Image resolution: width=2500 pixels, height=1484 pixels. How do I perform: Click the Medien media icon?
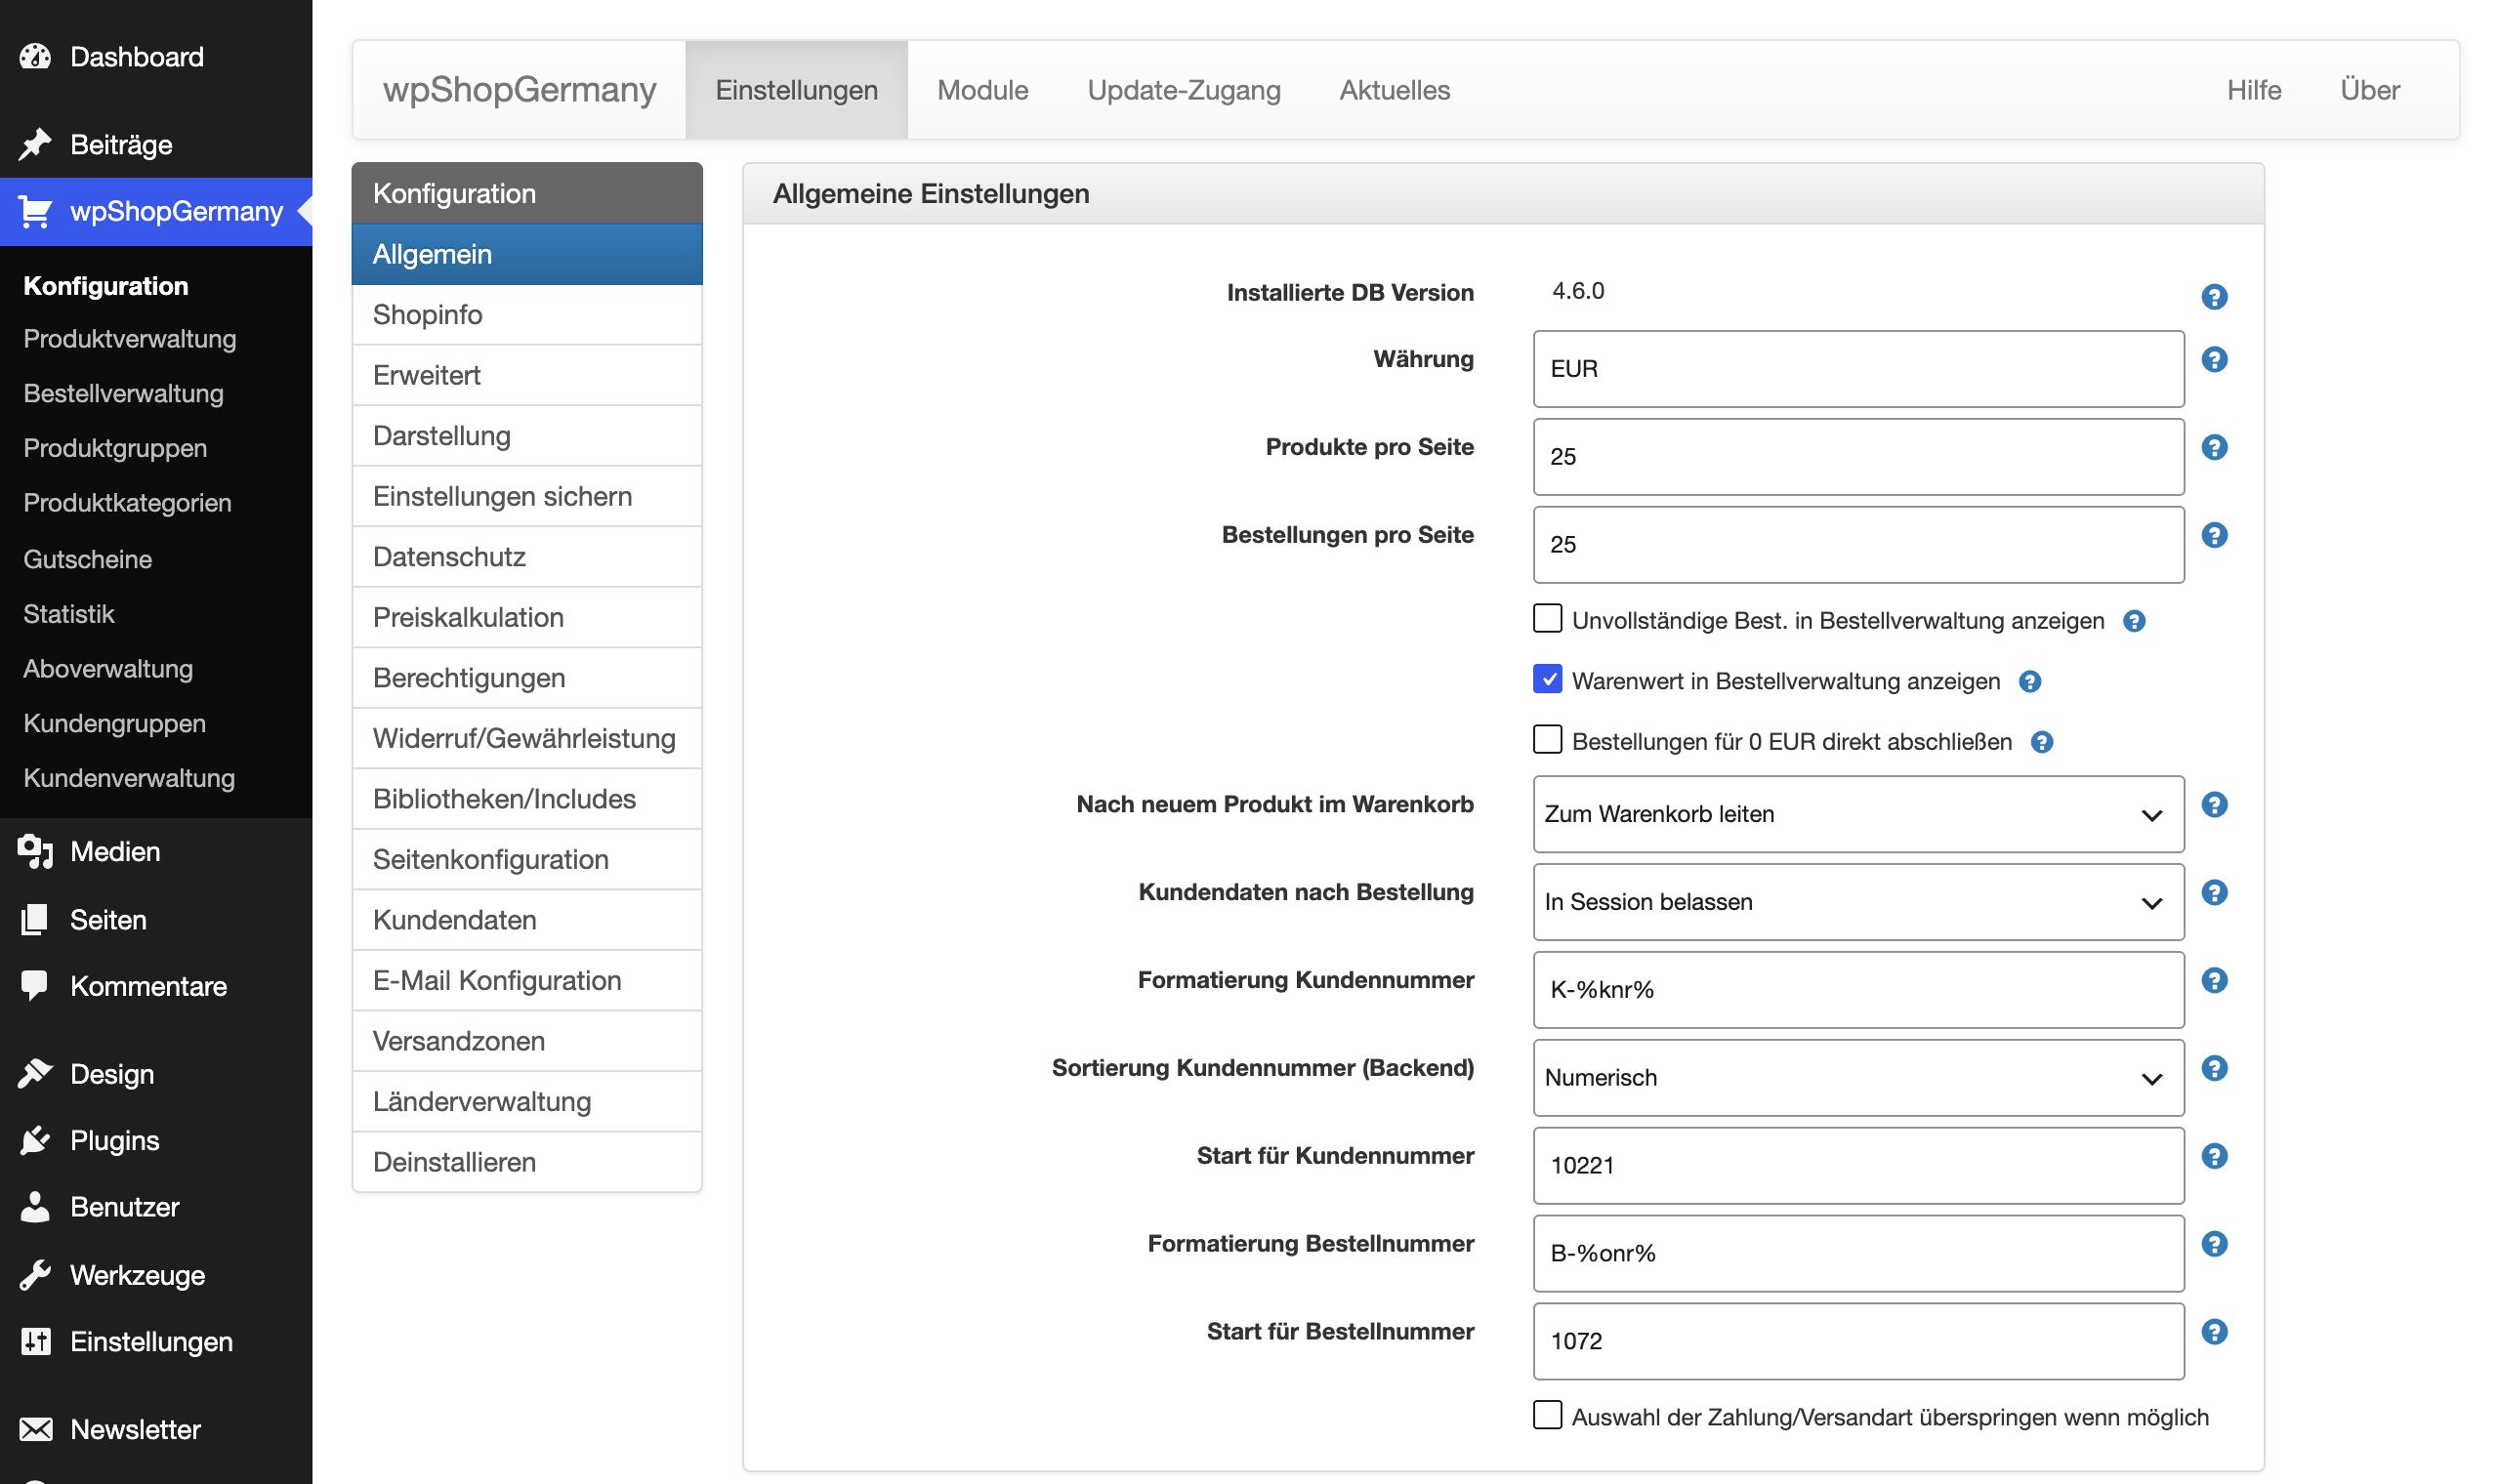click(x=35, y=852)
